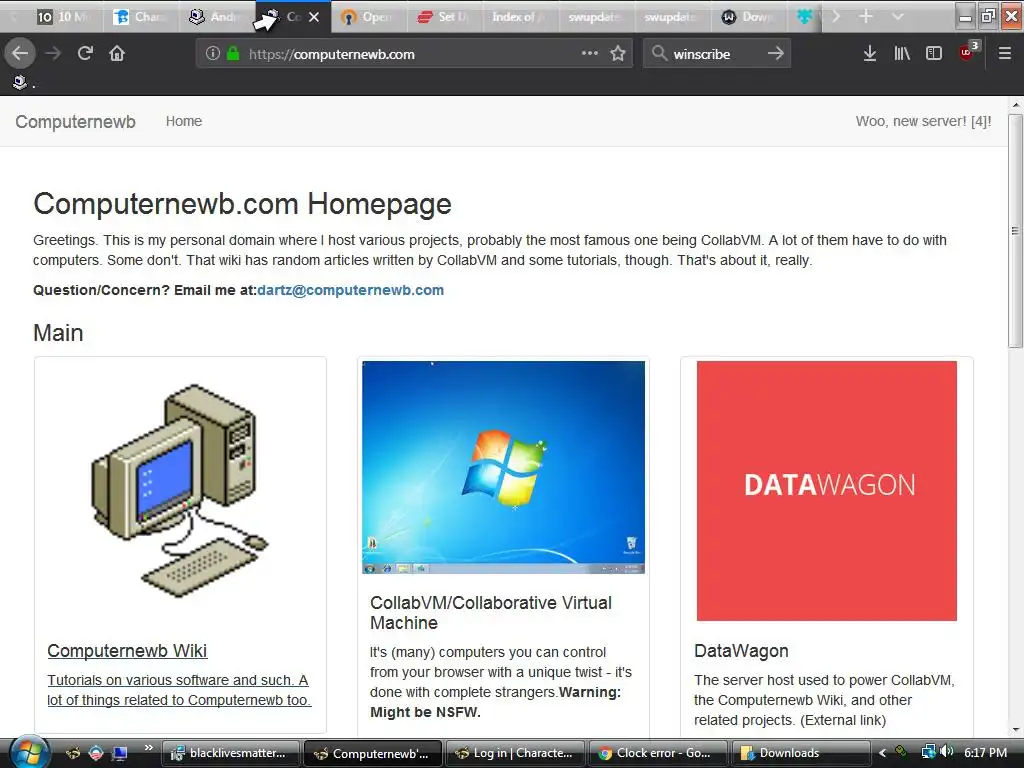Viewport: 1024px width, 768px height.
Task: Click the Show Desktop quick launch icon
Action: pos(120,753)
